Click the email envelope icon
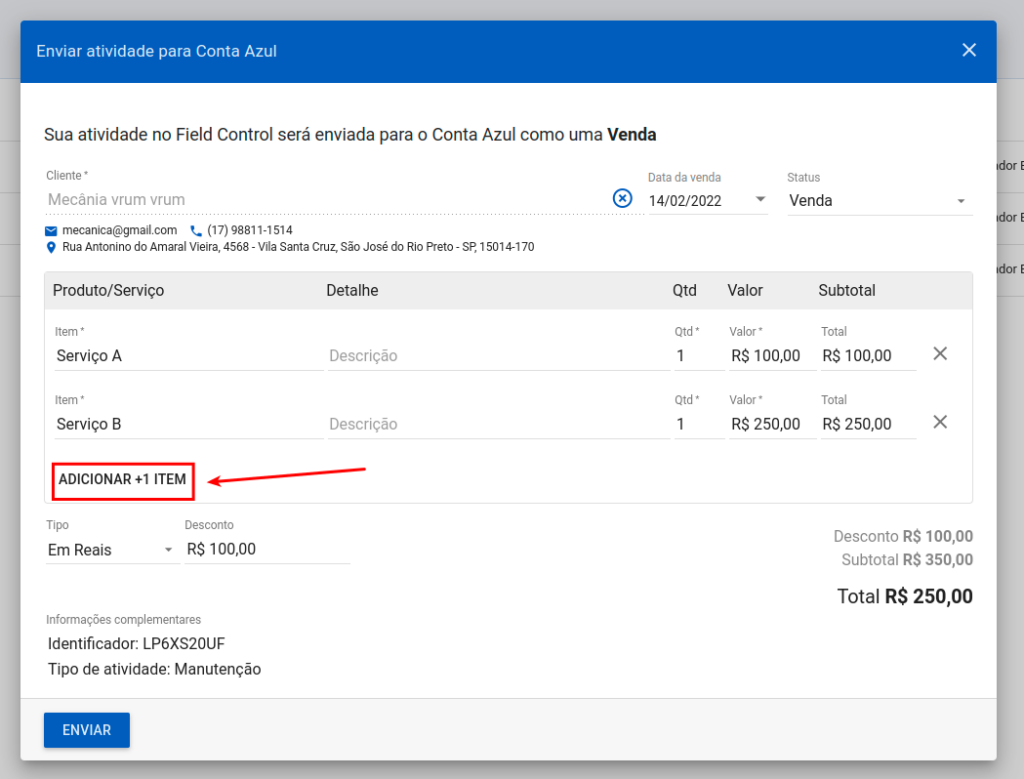The height and width of the screenshot is (779, 1024). point(51,231)
